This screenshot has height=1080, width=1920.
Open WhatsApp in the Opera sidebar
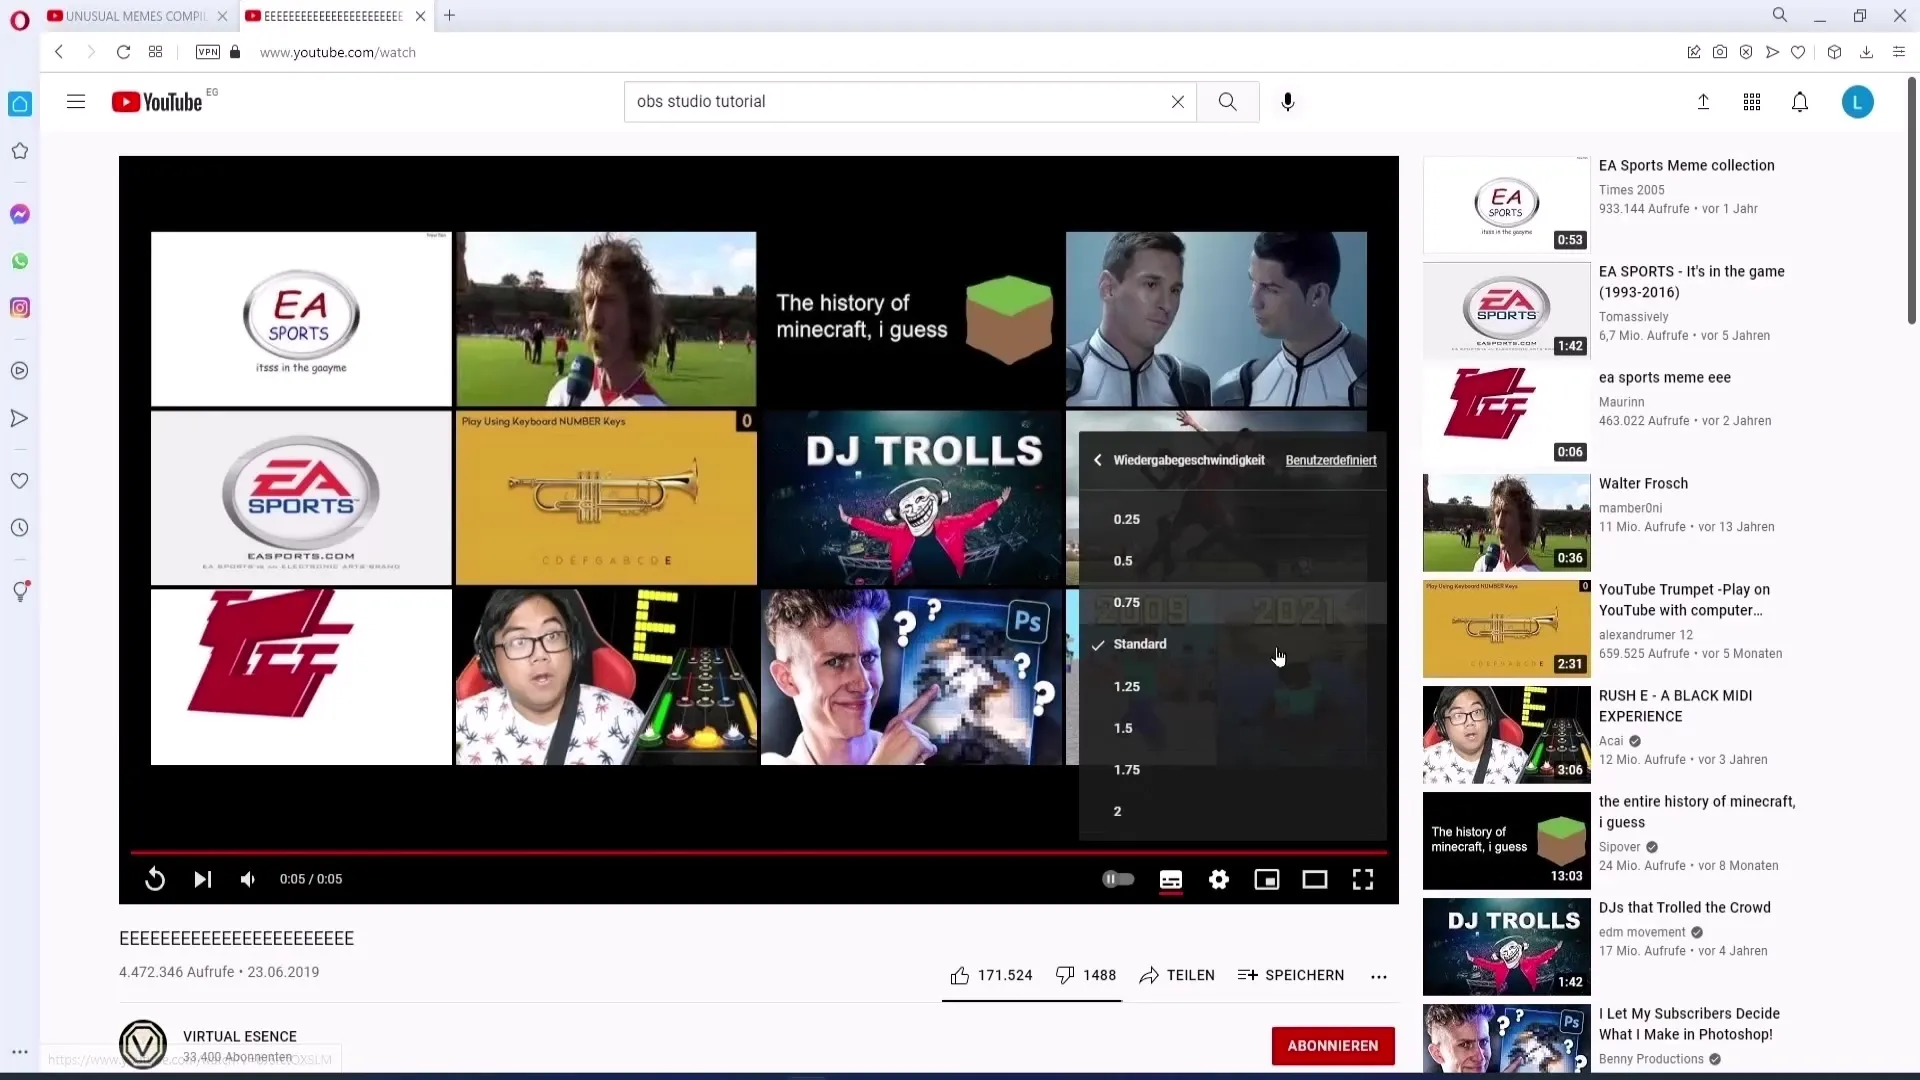coord(20,261)
